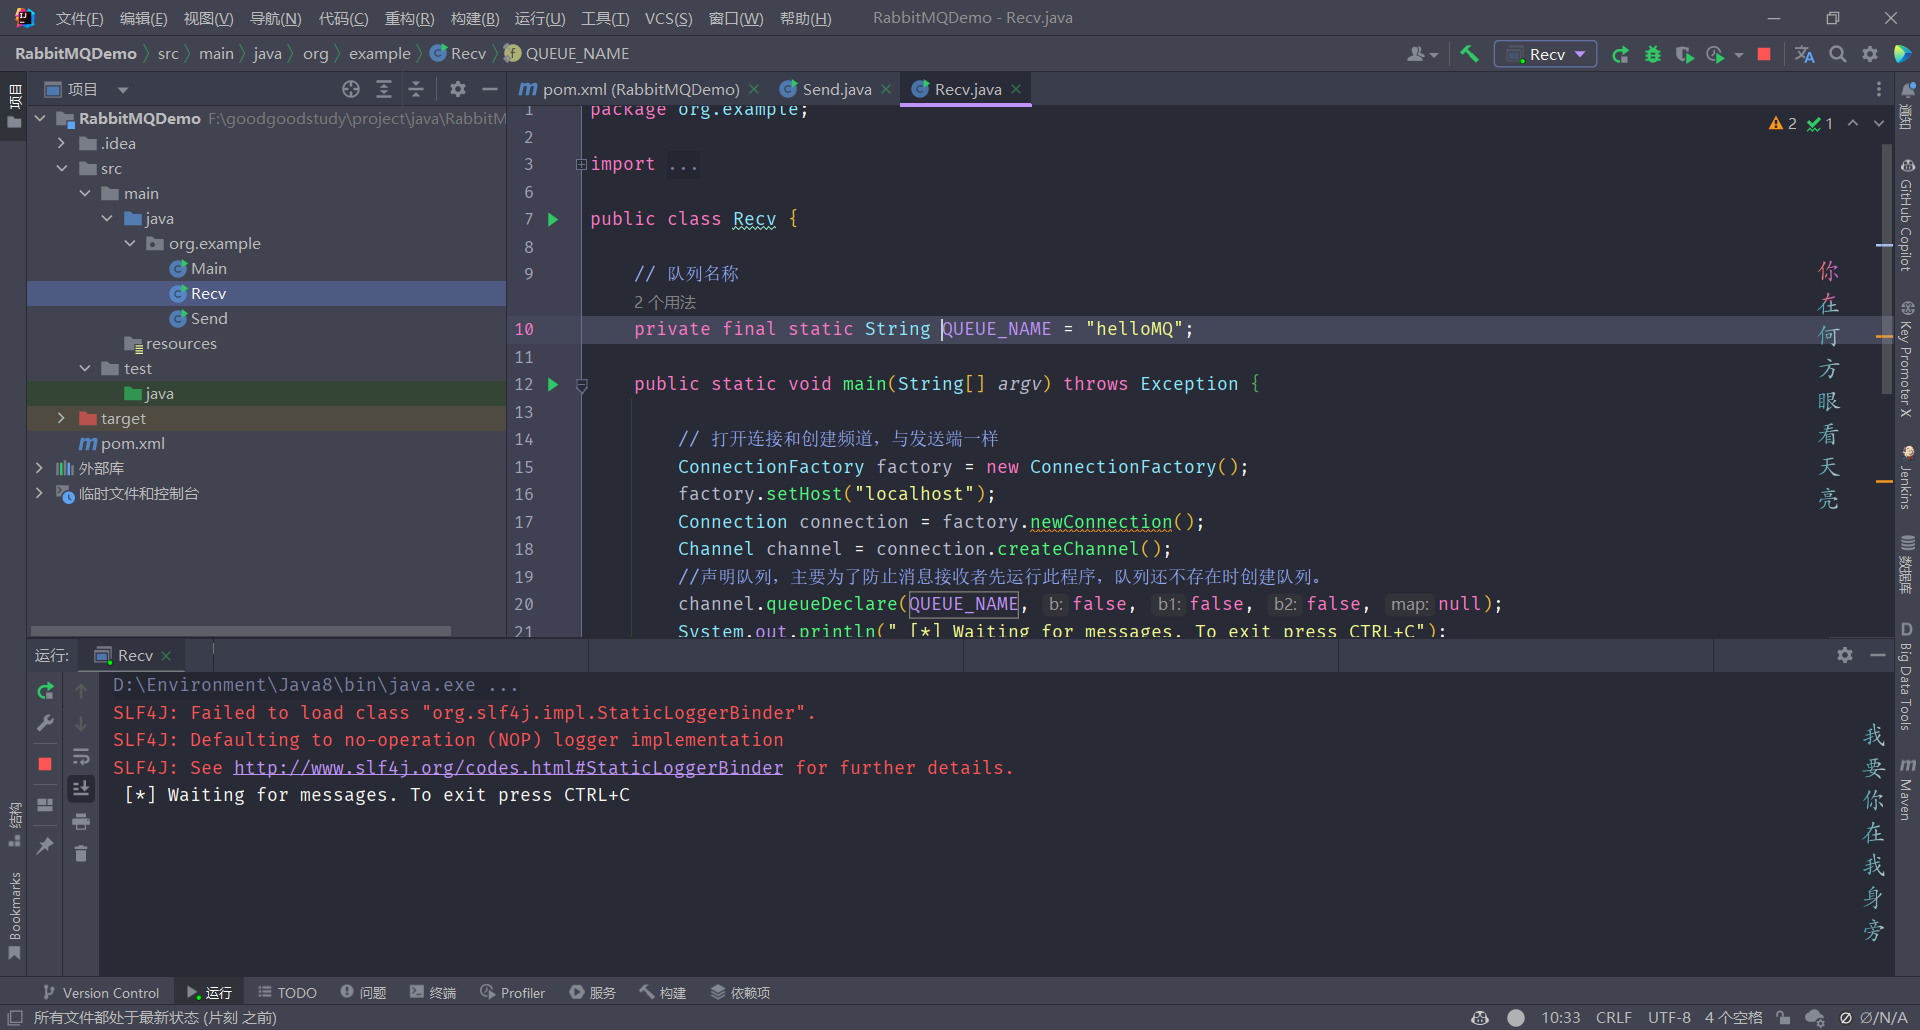
Task: Open run configuration wrench in Run panel
Action: pyautogui.click(x=45, y=723)
